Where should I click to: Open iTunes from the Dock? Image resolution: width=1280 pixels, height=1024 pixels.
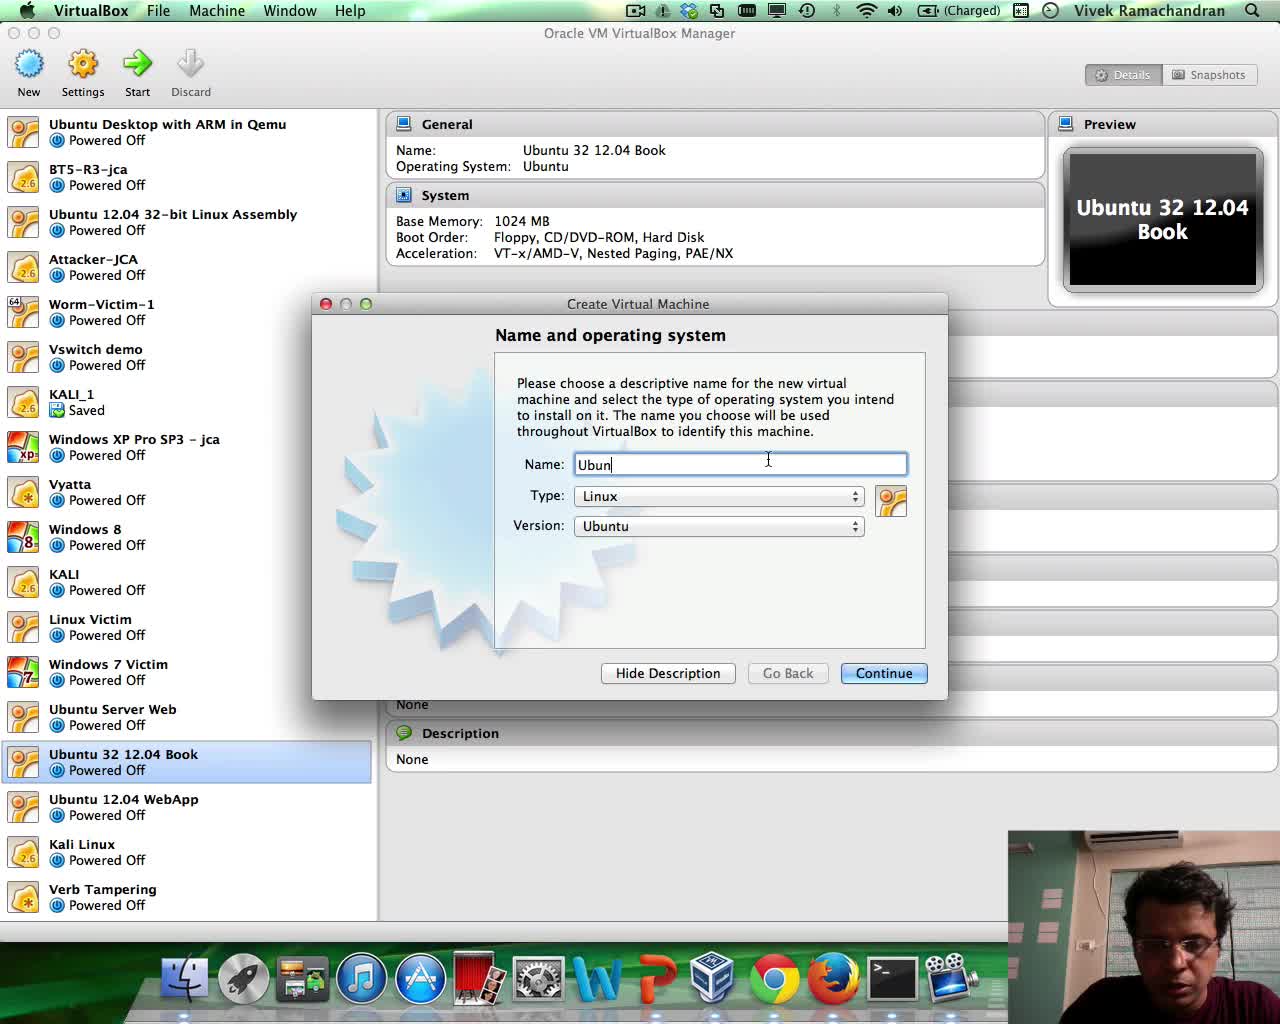coord(362,978)
